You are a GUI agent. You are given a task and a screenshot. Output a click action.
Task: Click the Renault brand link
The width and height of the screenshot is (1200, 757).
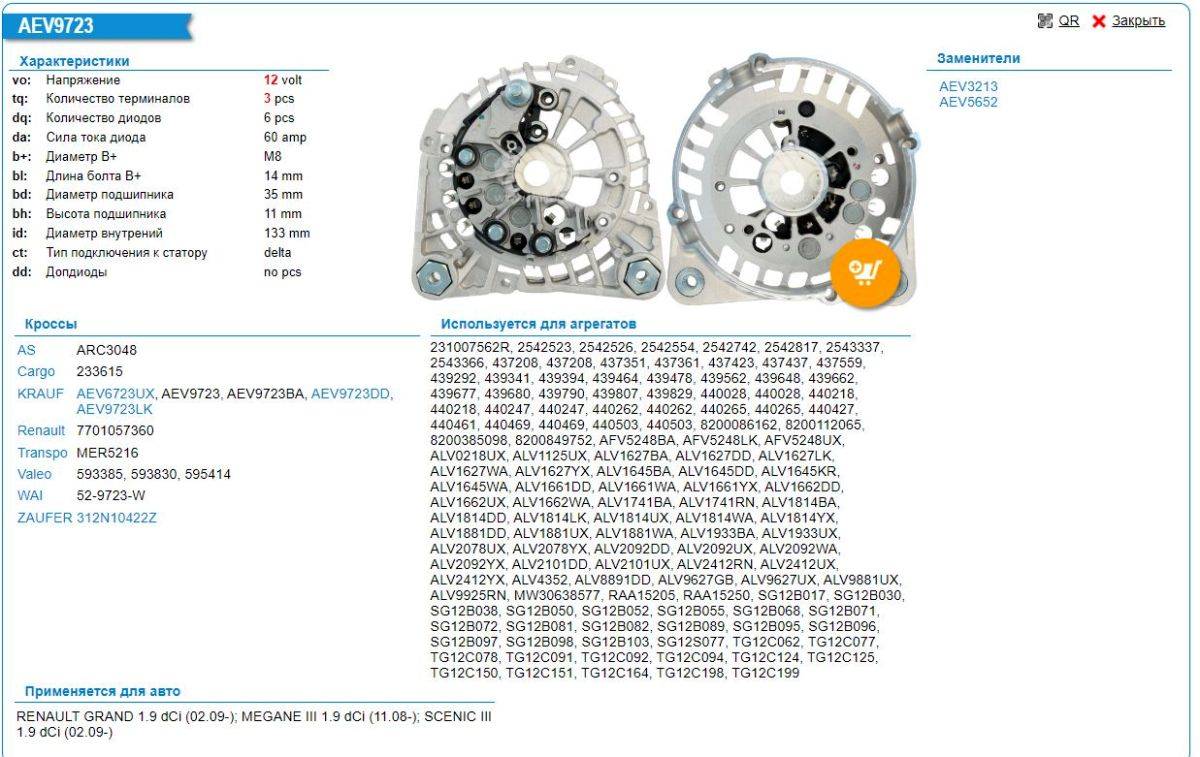coord(41,431)
